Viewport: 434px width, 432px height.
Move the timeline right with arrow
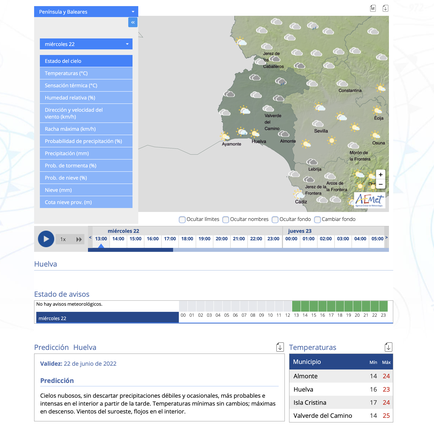pos(386,238)
